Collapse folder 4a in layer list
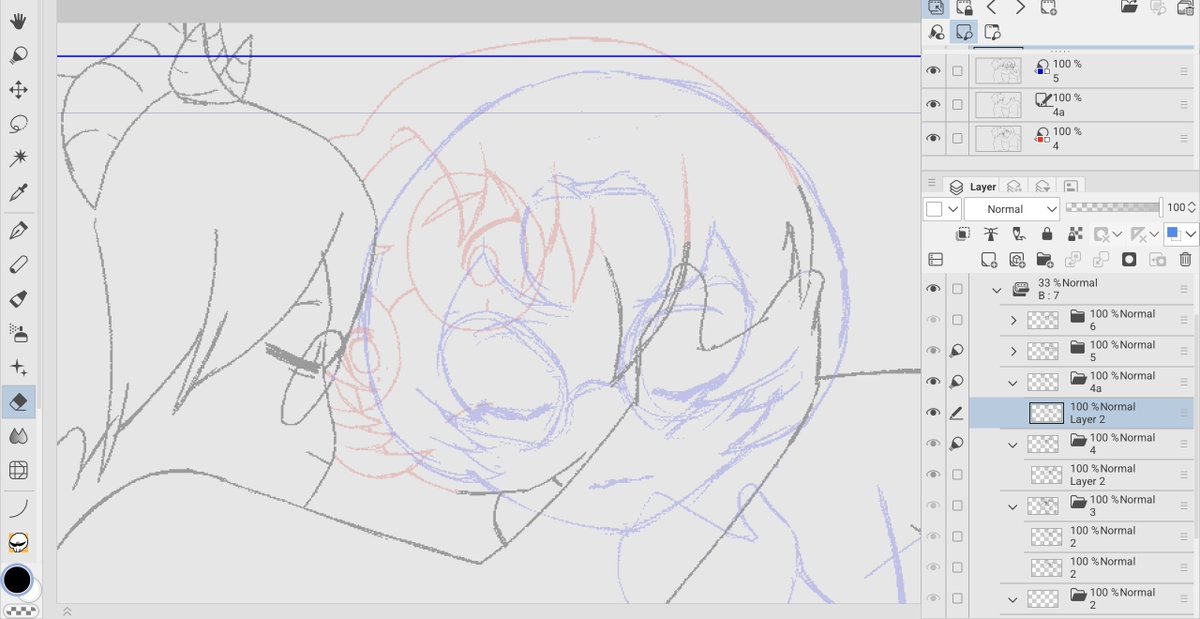The image size is (1200, 619). (1013, 383)
